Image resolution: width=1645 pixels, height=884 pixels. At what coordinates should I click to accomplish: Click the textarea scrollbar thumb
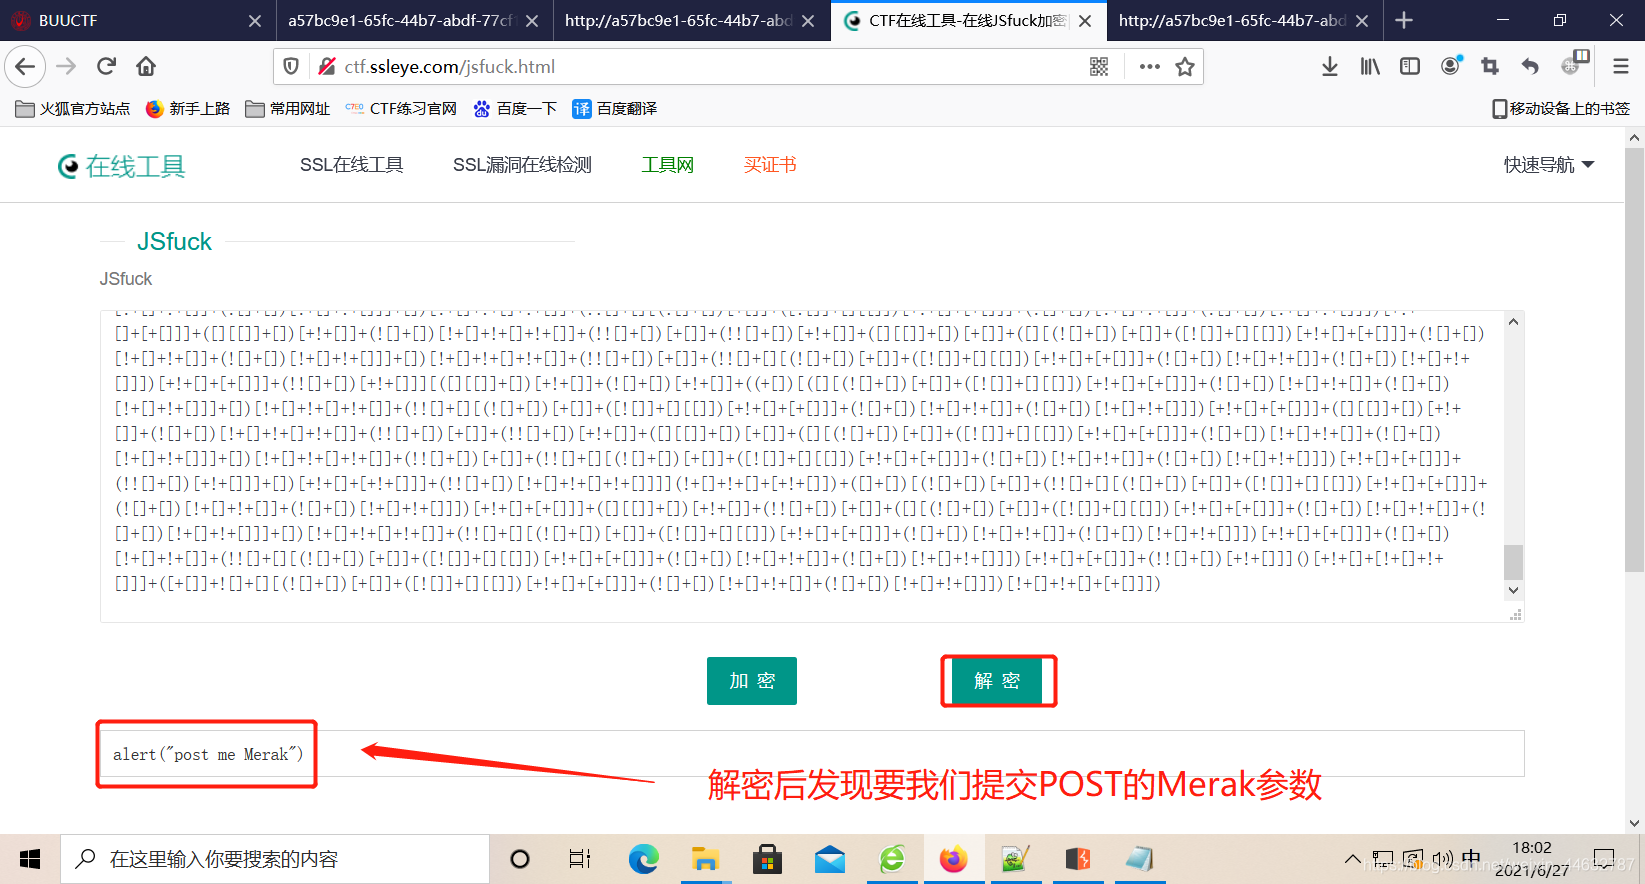(1514, 562)
